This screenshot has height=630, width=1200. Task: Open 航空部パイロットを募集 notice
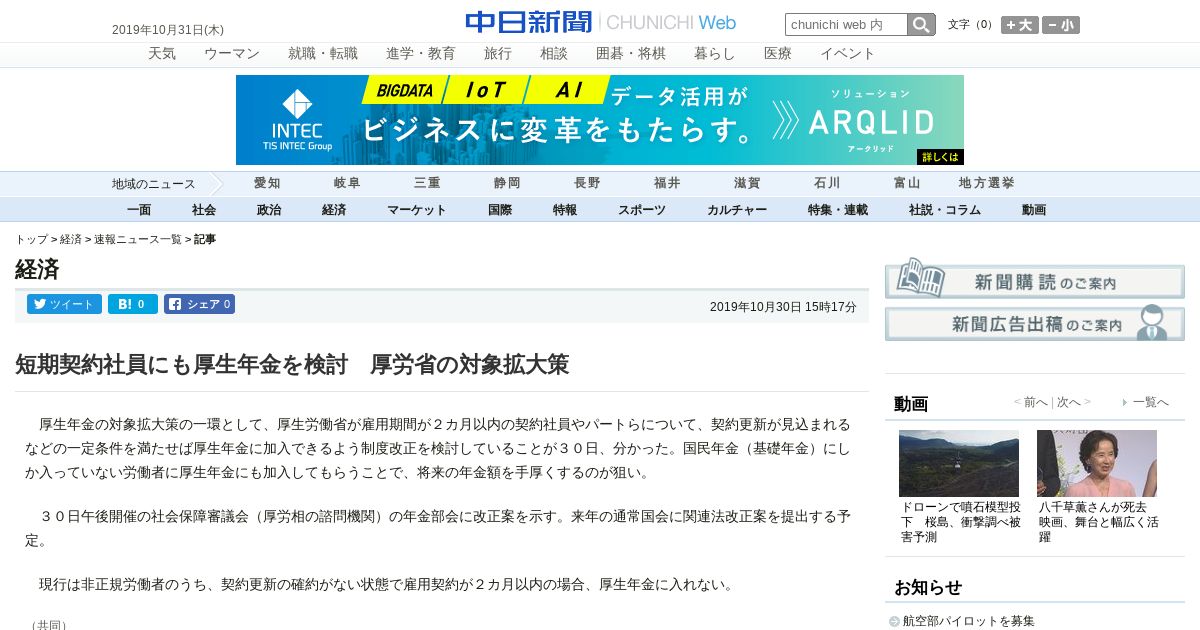[x=968, y=621]
